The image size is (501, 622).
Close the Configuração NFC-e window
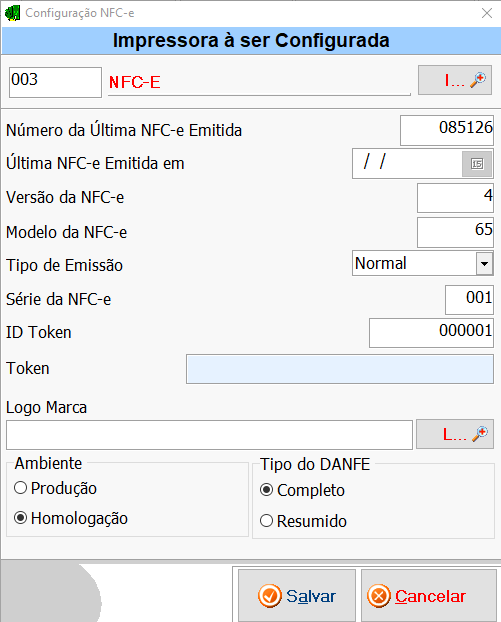487,13
